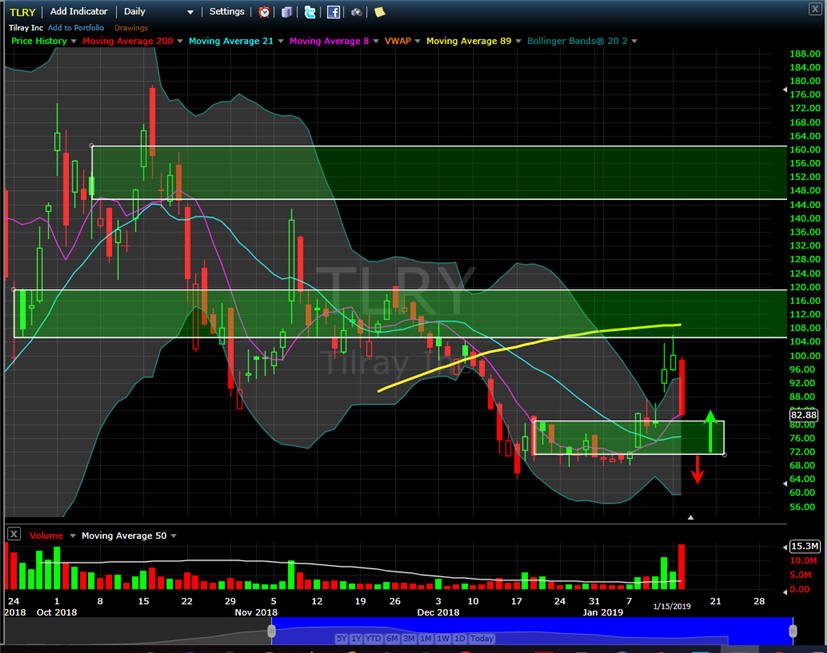827x653 pixels.
Task: Click the 82.88 current price label
Action: click(804, 415)
